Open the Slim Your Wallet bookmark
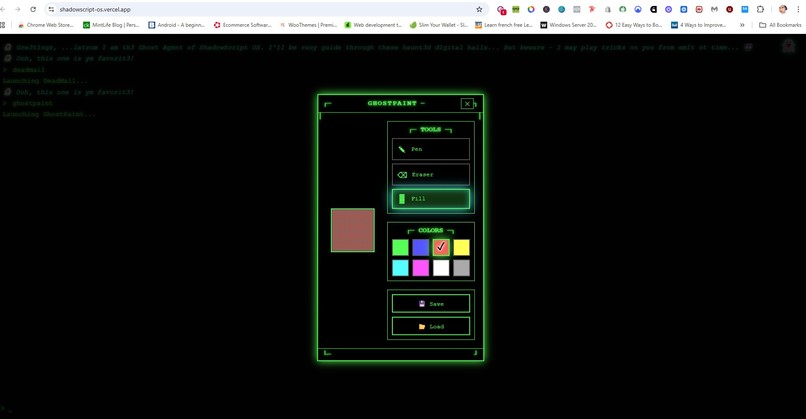This screenshot has height=419, width=806. point(439,25)
